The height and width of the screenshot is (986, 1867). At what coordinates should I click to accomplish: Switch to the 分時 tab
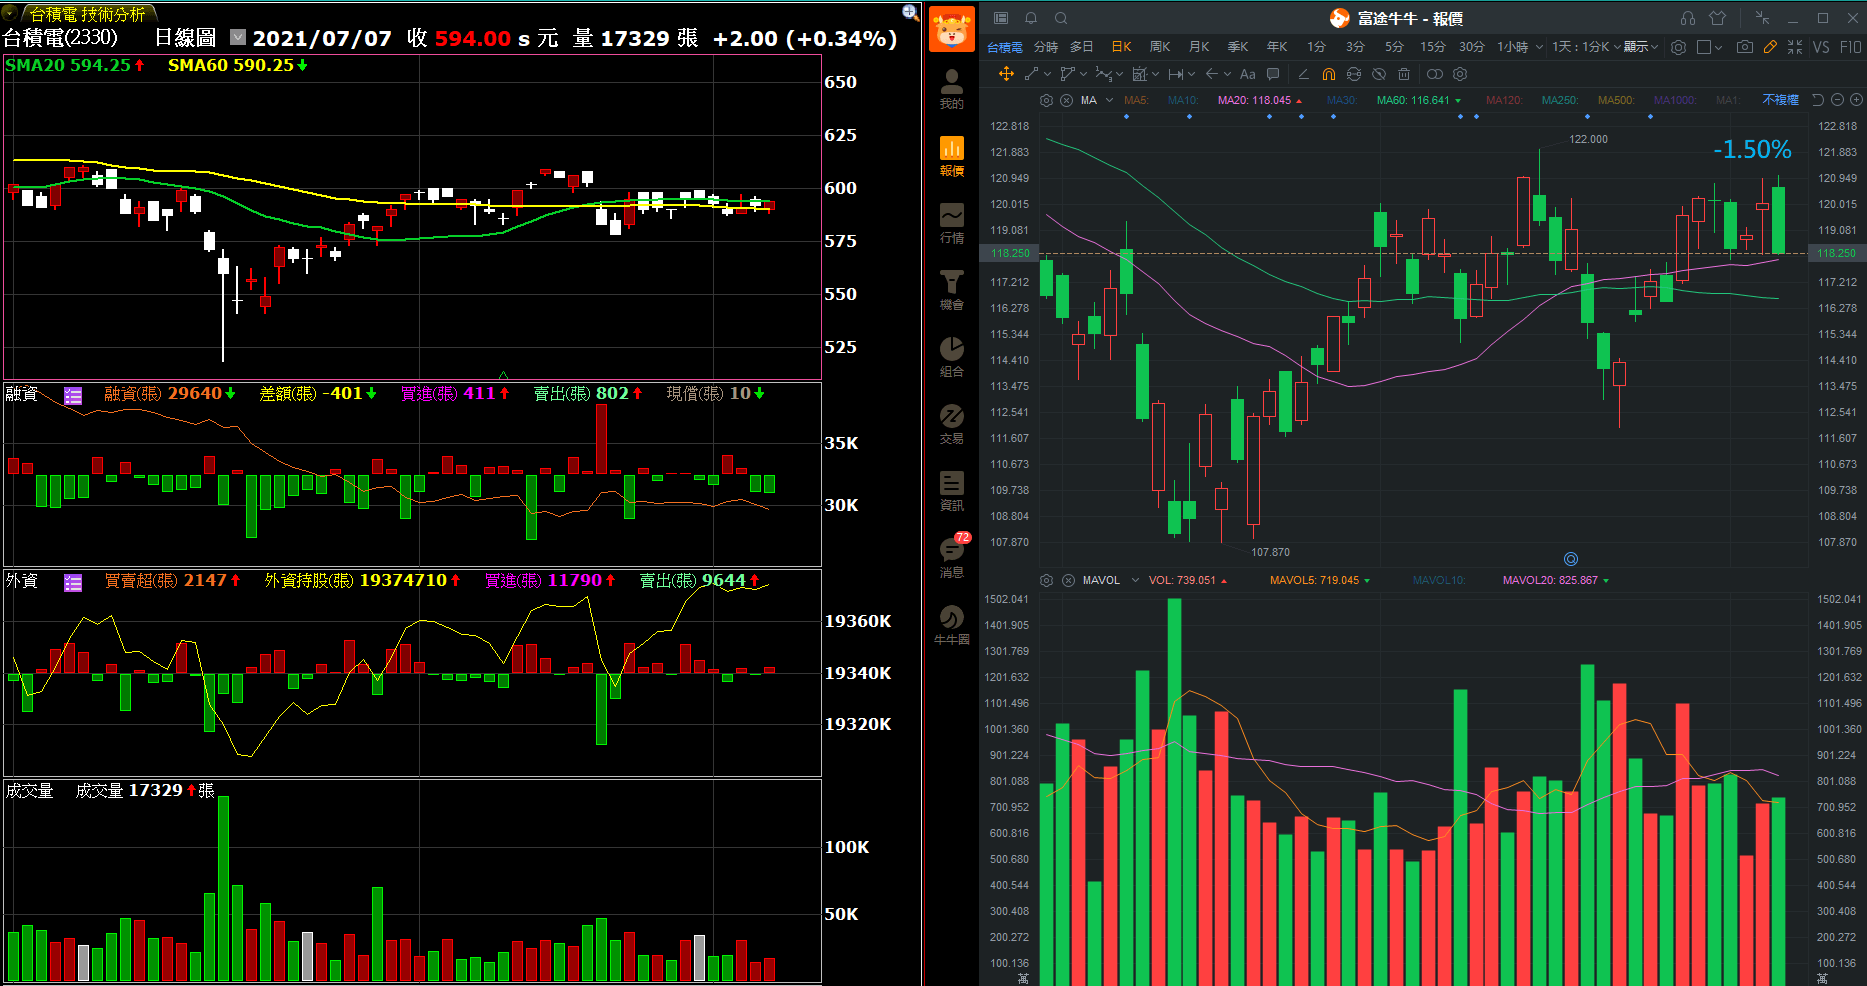(1046, 47)
